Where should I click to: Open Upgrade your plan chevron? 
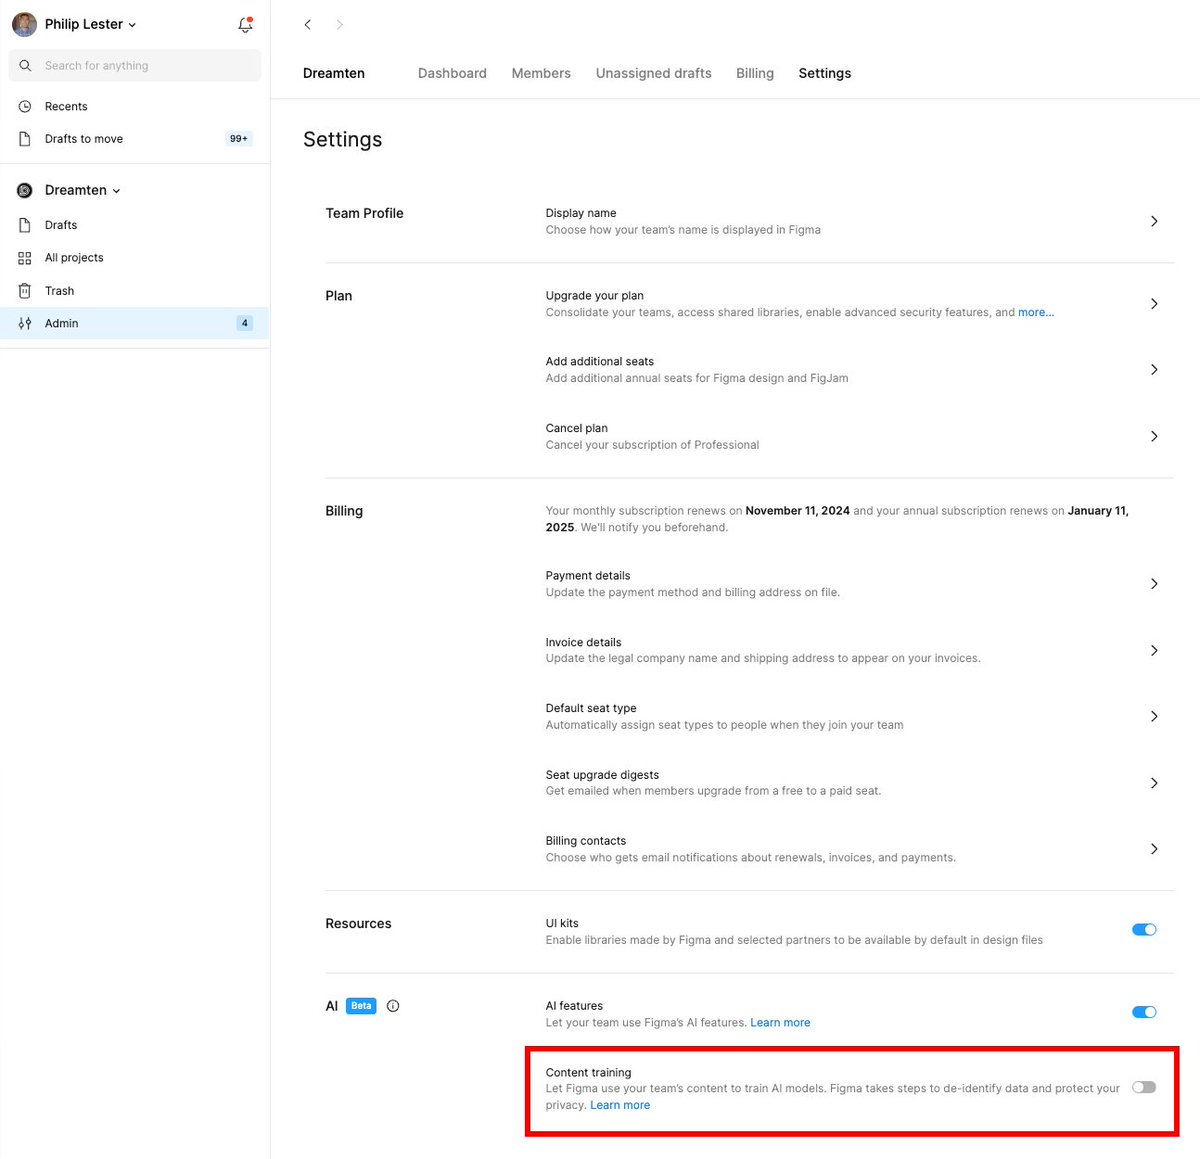(x=1154, y=304)
